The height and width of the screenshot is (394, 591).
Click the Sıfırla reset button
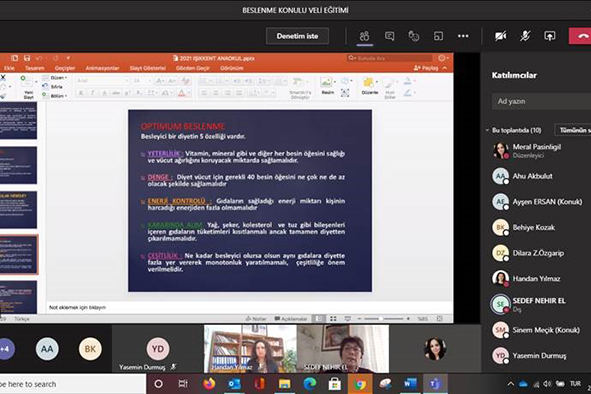click(53, 87)
